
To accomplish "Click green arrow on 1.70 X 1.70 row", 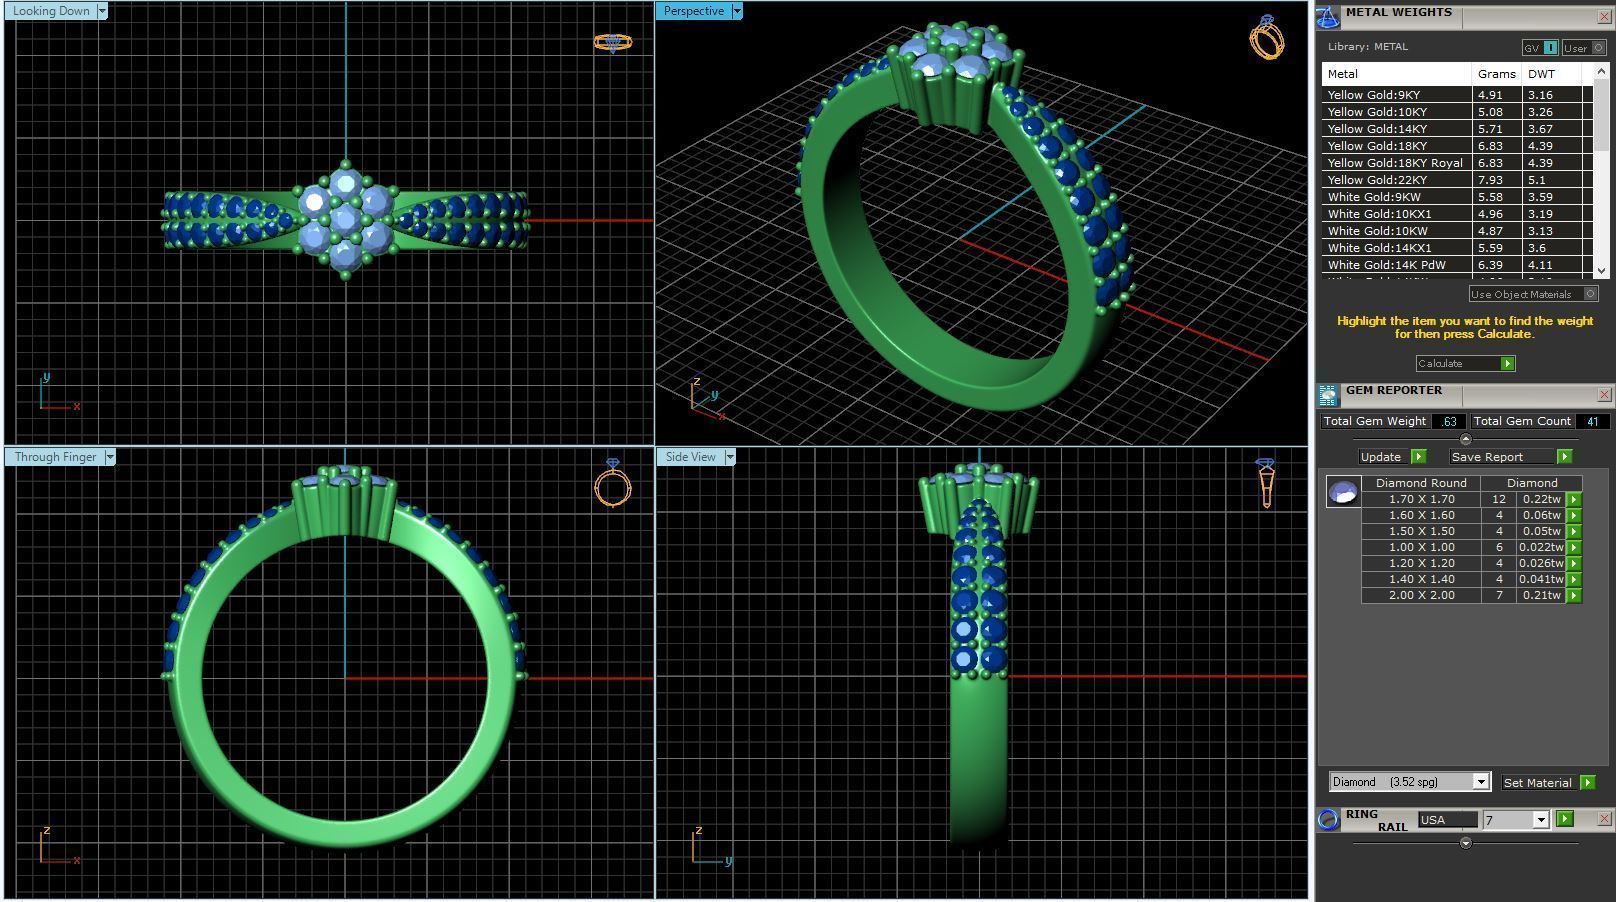I will coord(1573,499).
